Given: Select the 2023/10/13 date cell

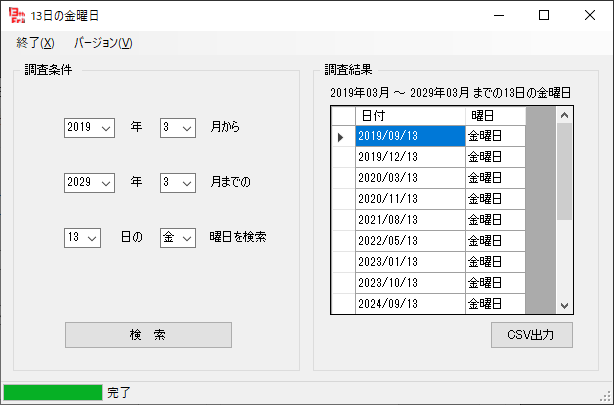Looking at the screenshot, I should pyautogui.click(x=410, y=283).
